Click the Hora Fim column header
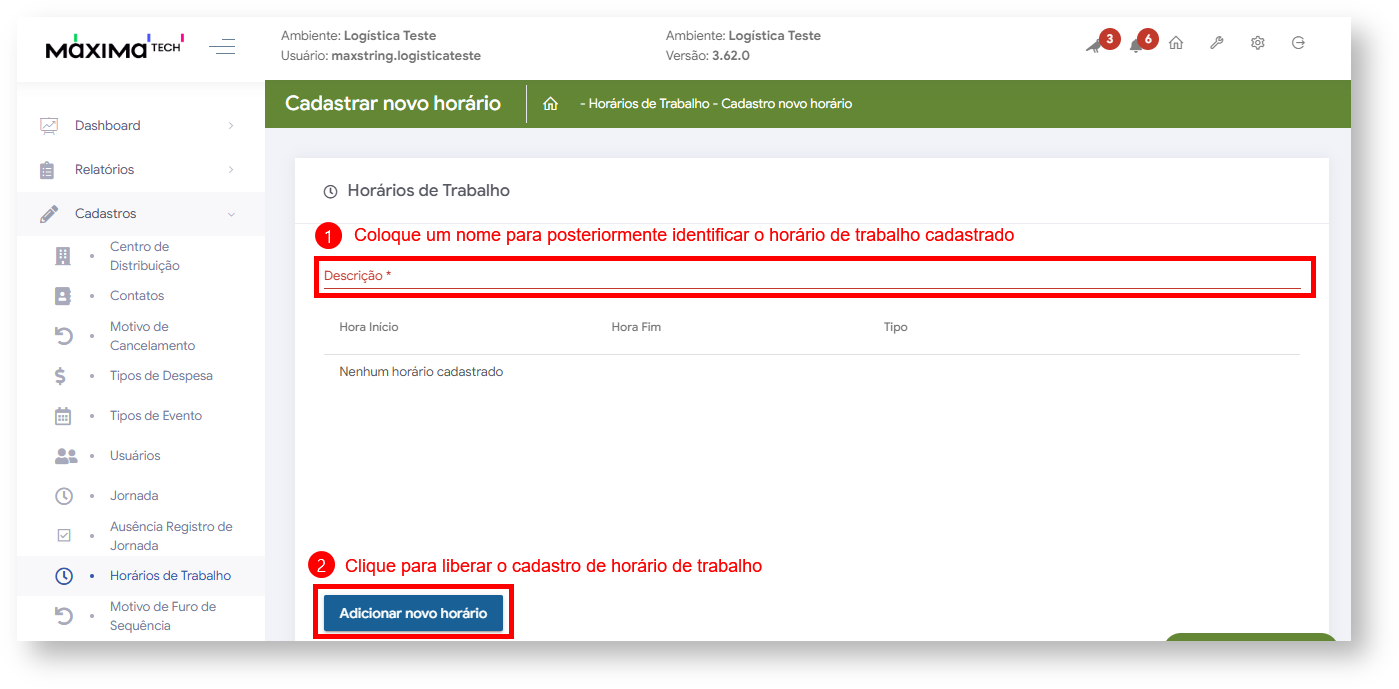Image resolution: width=1399 pixels, height=689 pixels. [636, 327]
